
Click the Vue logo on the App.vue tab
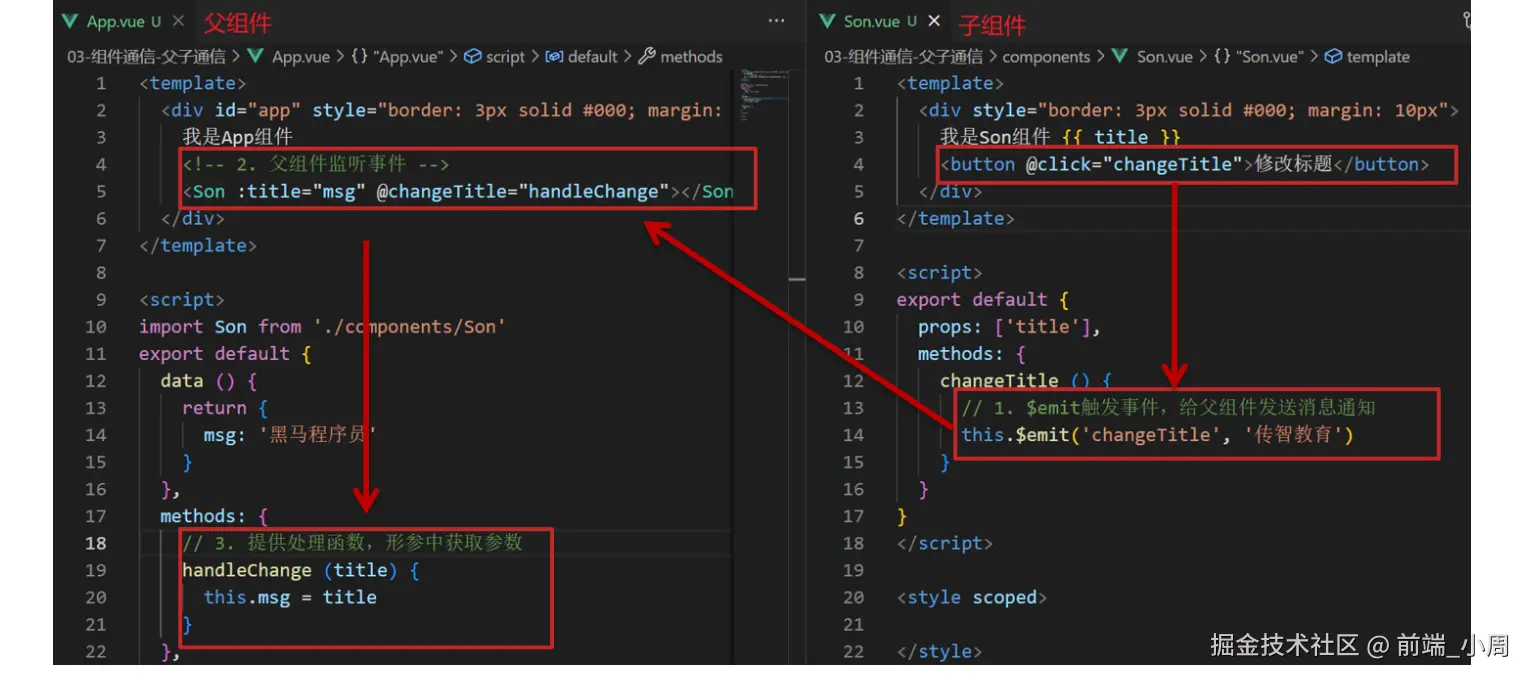pos(70,21)
